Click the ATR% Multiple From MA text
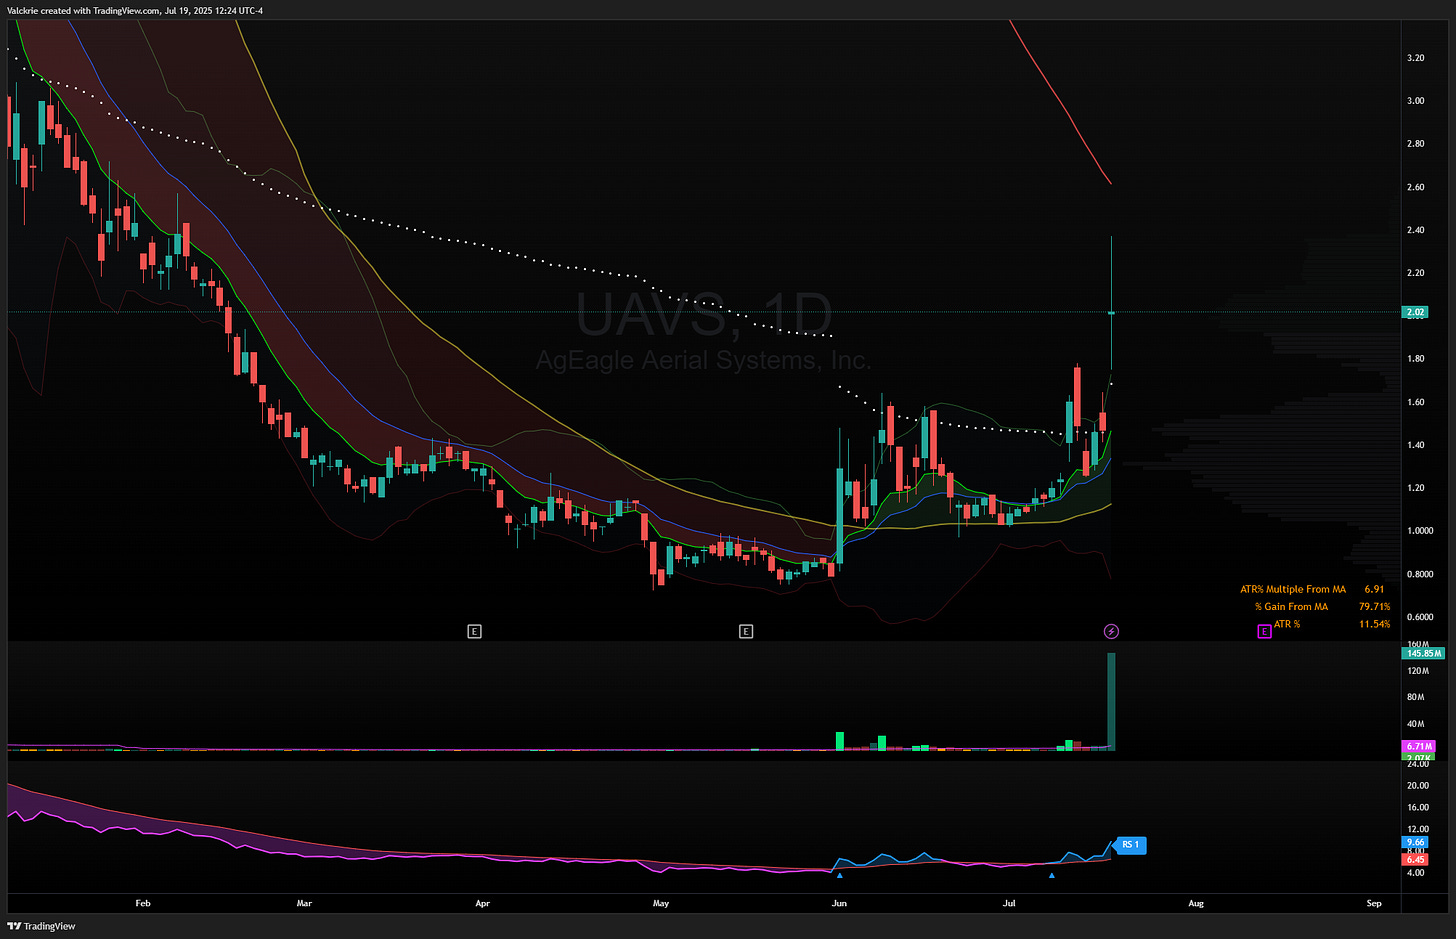1456x939 pixels. [1293, 589]
